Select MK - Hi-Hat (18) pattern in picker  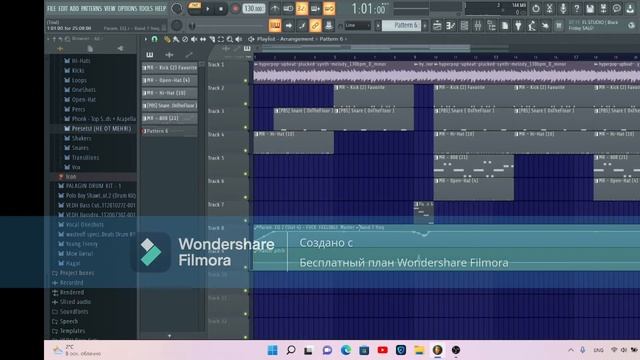169,93
